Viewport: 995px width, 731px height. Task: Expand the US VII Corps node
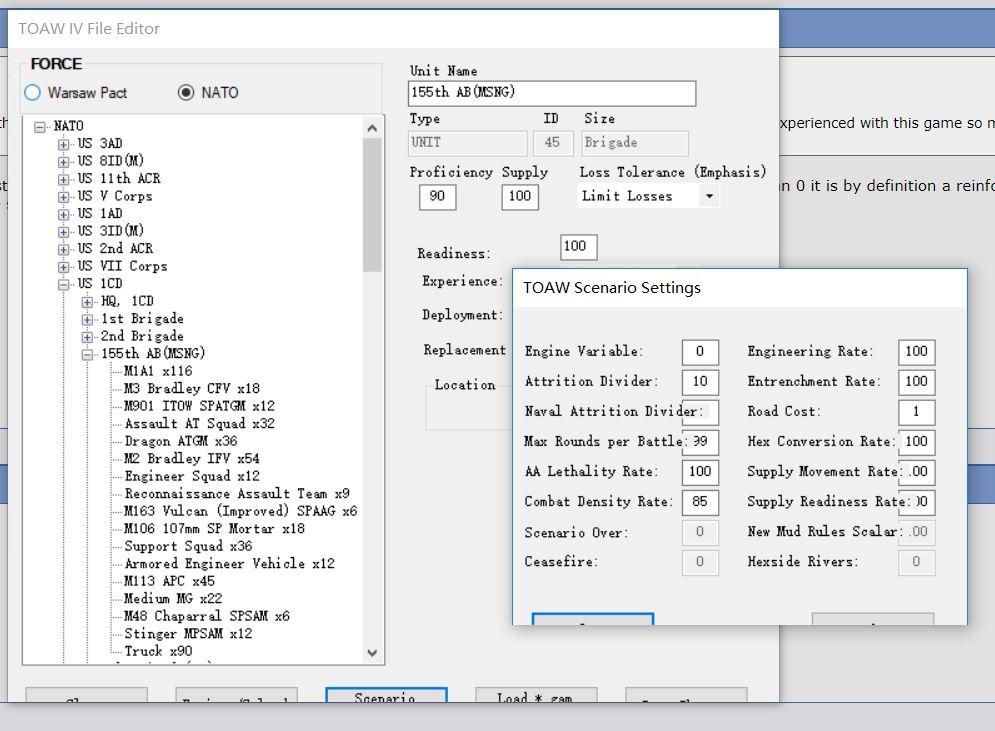64,267
